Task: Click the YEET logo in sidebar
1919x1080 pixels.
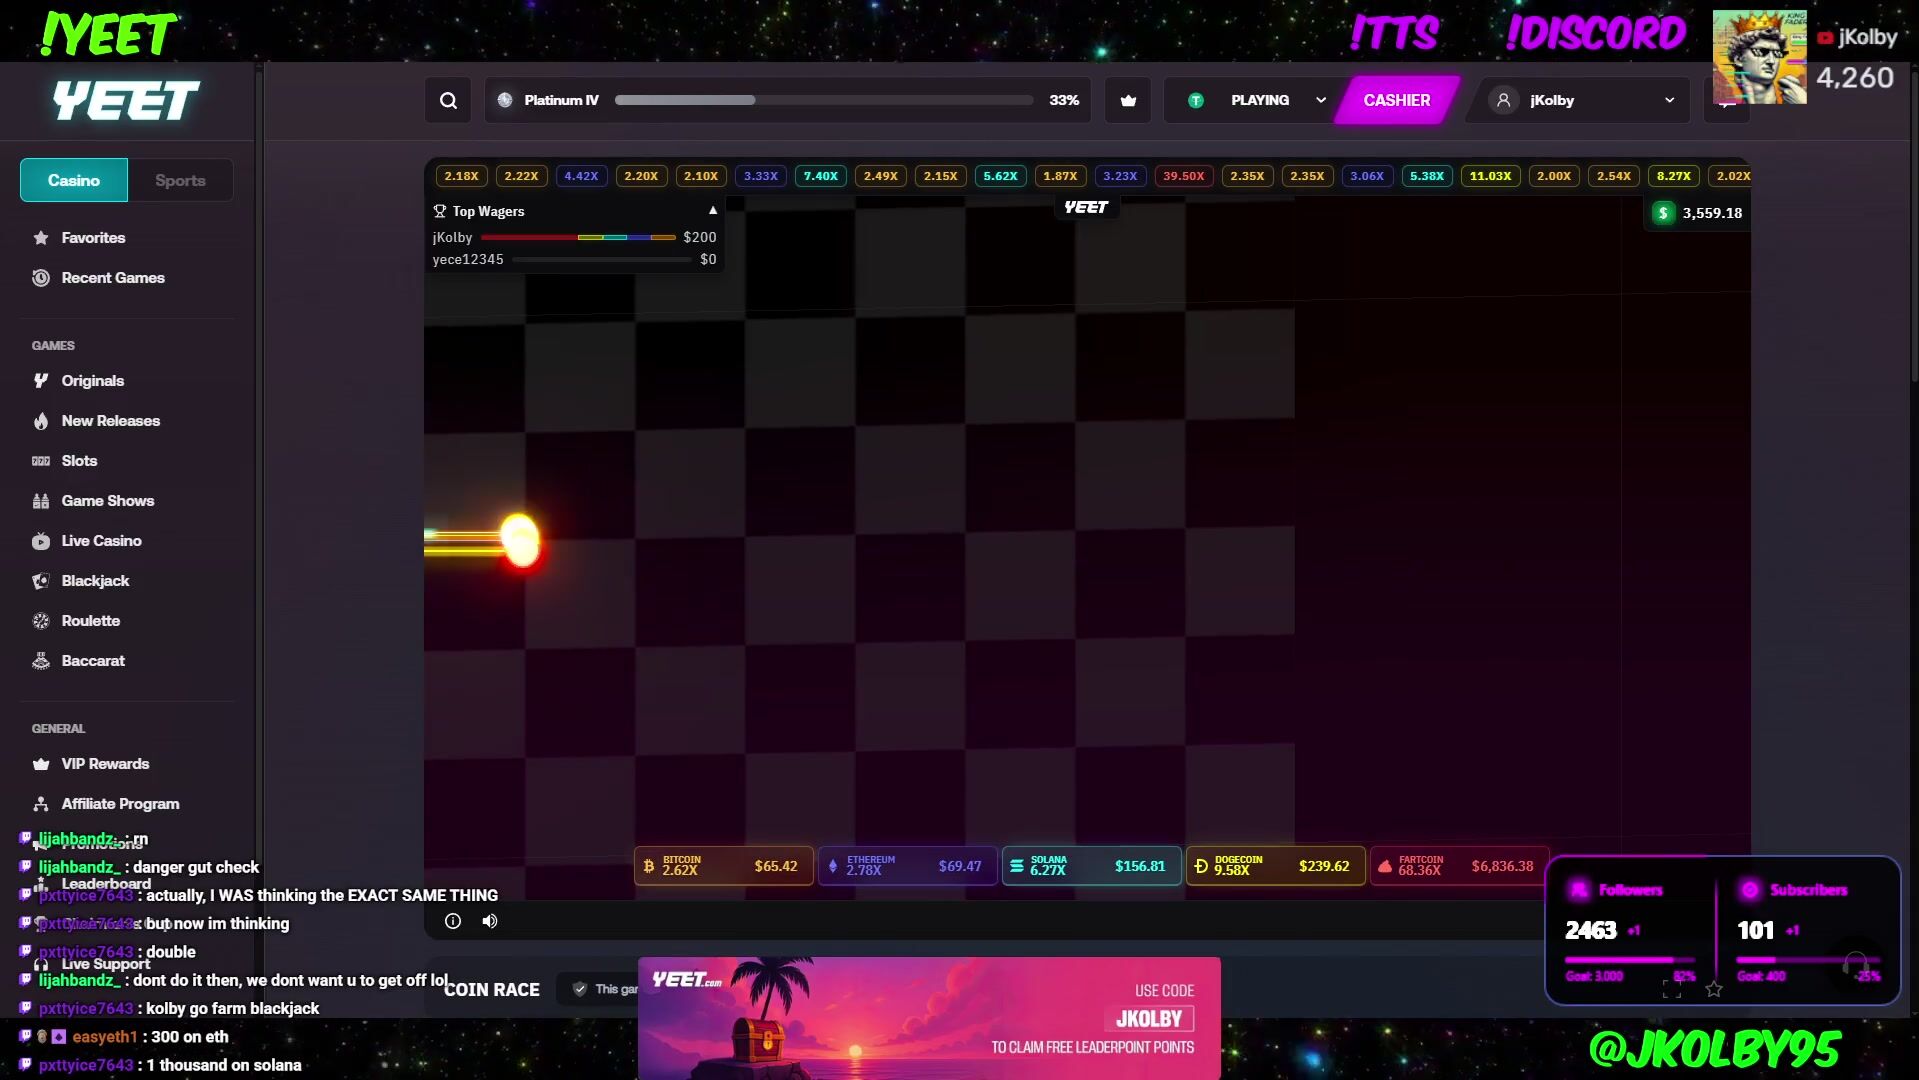Action: point(126,100)
